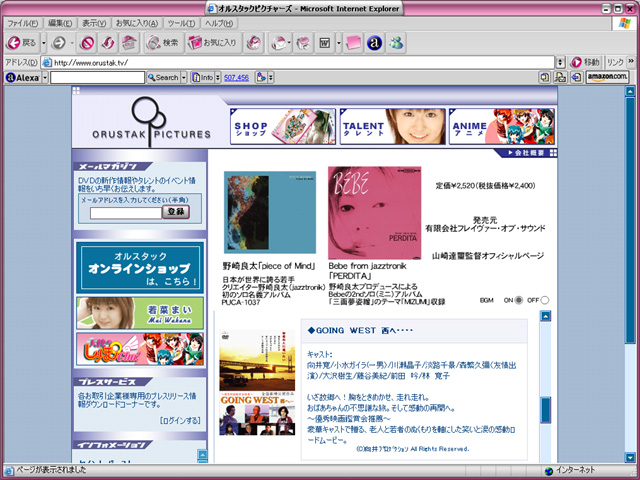Click the Home page toolbar icon

(130, 43)
